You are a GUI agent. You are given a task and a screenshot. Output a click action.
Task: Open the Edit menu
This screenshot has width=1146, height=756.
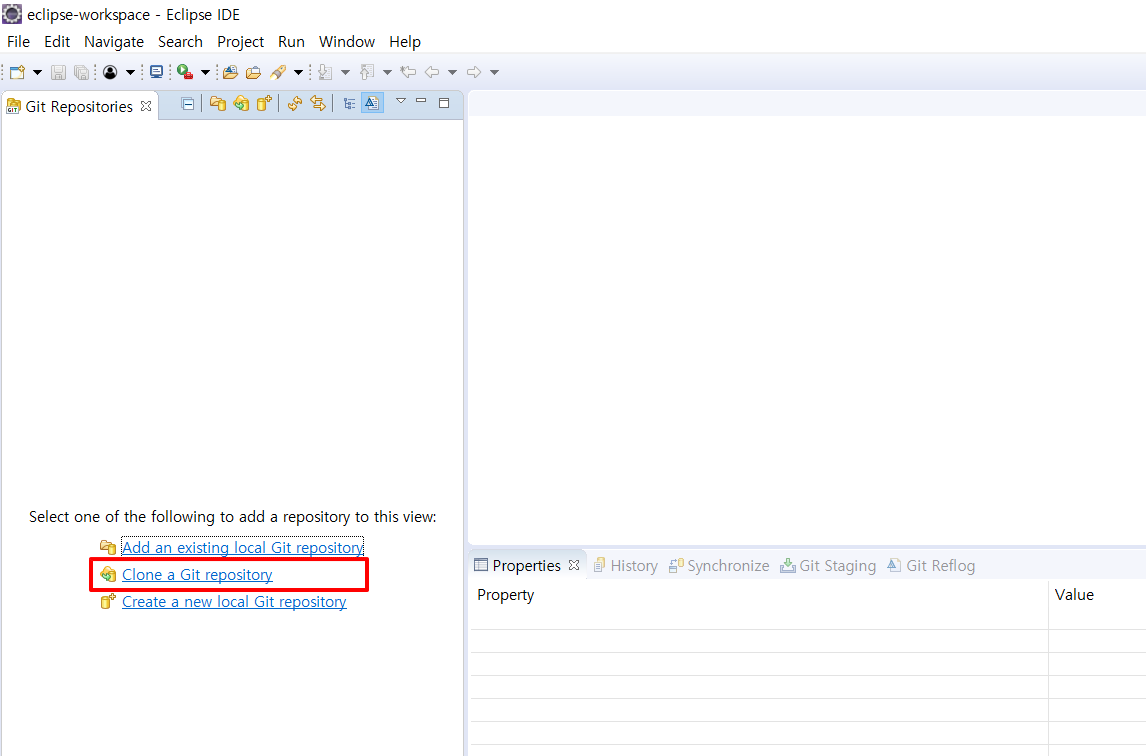pyautogui.click(x=57, y=42)
